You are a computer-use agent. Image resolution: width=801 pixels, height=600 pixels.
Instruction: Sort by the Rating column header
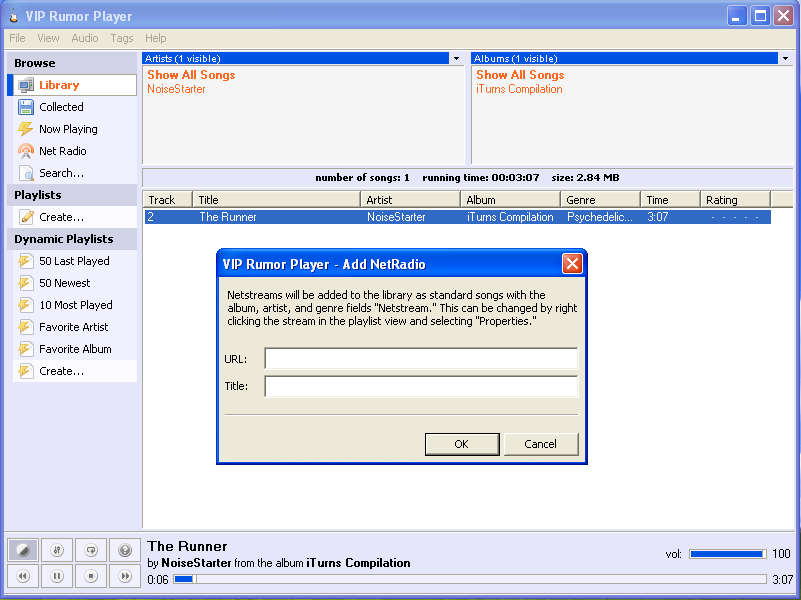pos(736,200)
